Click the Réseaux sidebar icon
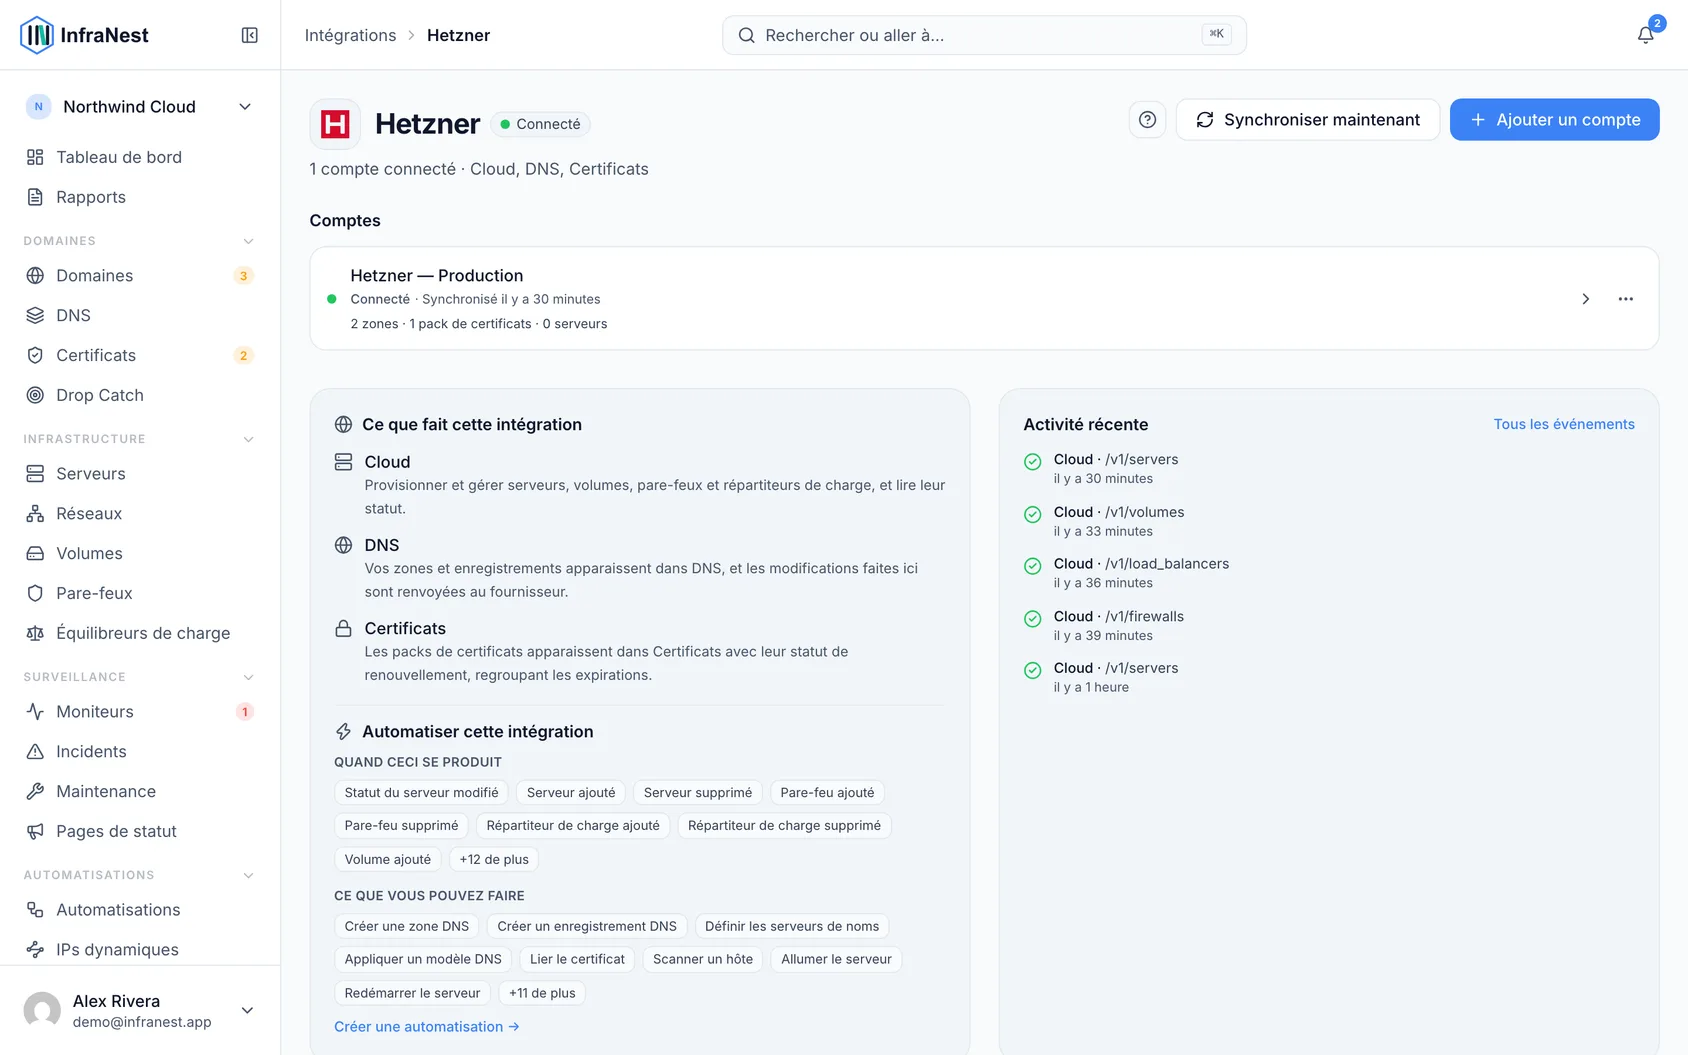1688x1055 pixels. pos(35,513)
